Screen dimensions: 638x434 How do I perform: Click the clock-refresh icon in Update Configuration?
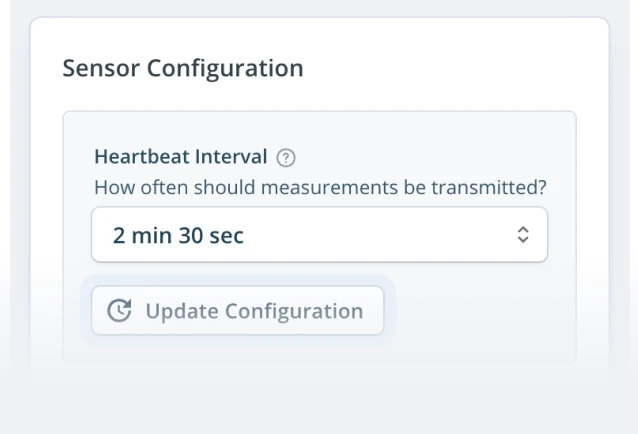click(x=119, y=311)
